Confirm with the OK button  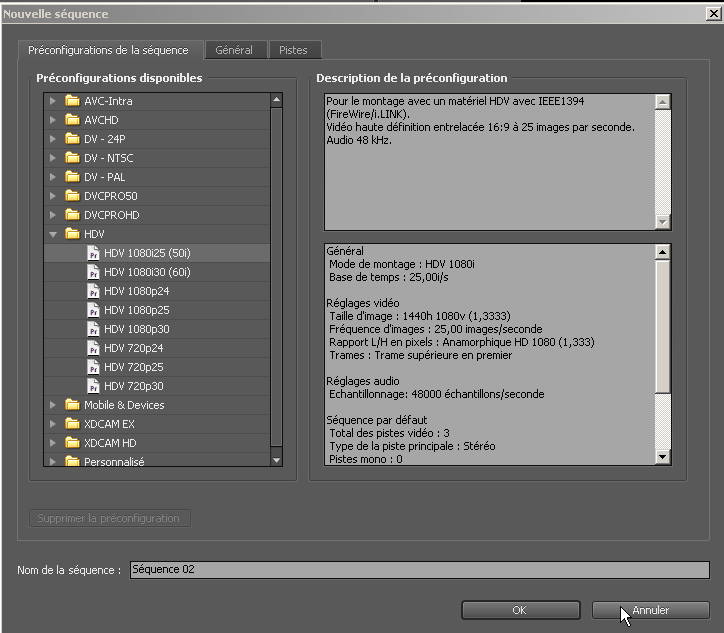pos(520,610)
